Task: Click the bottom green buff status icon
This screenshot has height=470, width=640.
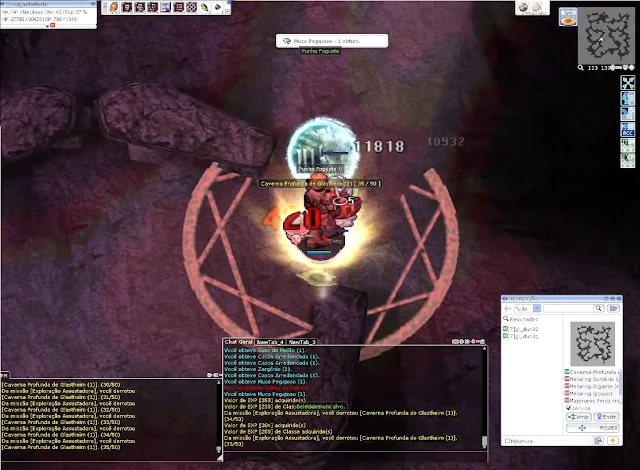Action: tap(628, 160)
